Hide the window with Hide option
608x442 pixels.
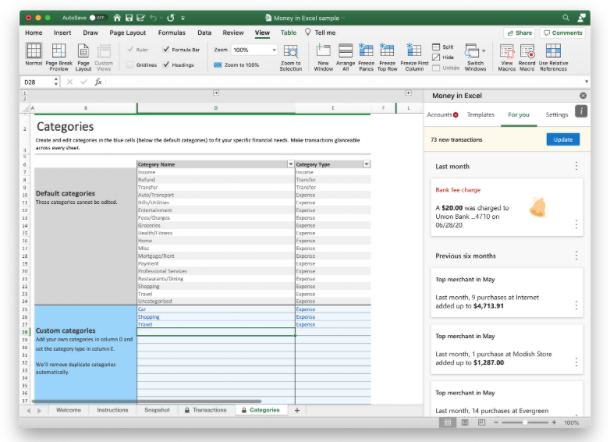coord(443,57)
